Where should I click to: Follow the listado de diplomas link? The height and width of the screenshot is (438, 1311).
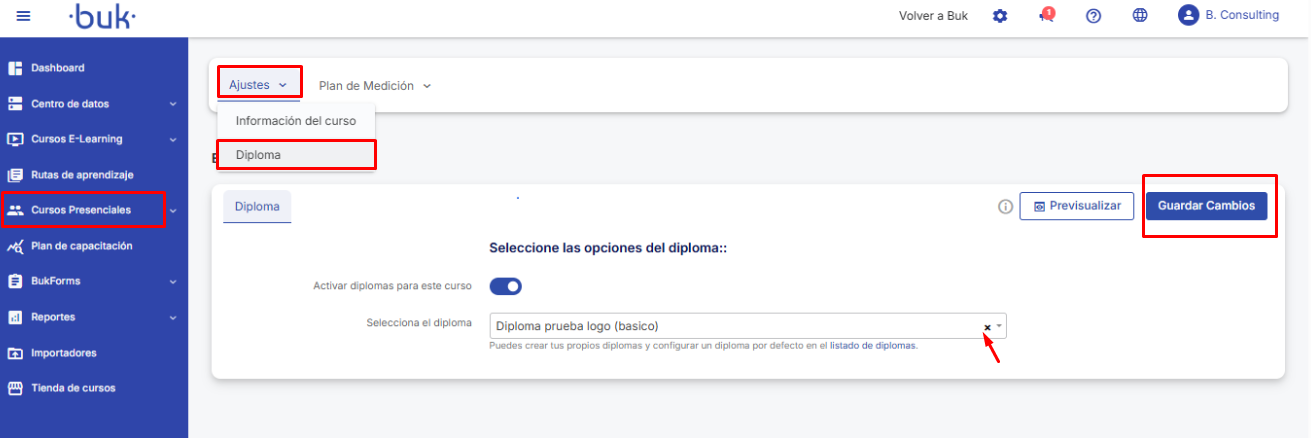(873, 346)
